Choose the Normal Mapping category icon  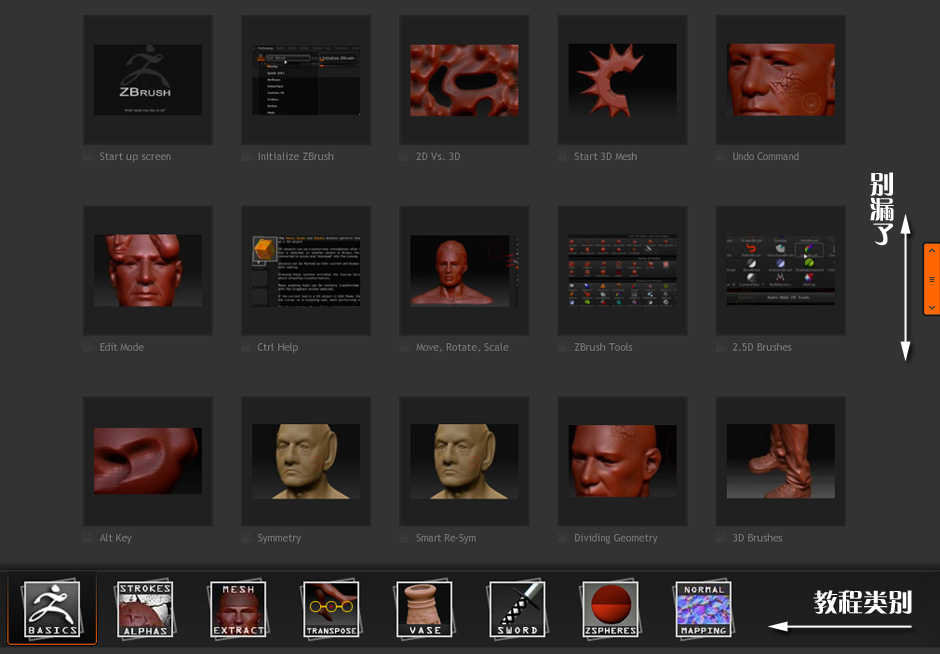(703, 608)
